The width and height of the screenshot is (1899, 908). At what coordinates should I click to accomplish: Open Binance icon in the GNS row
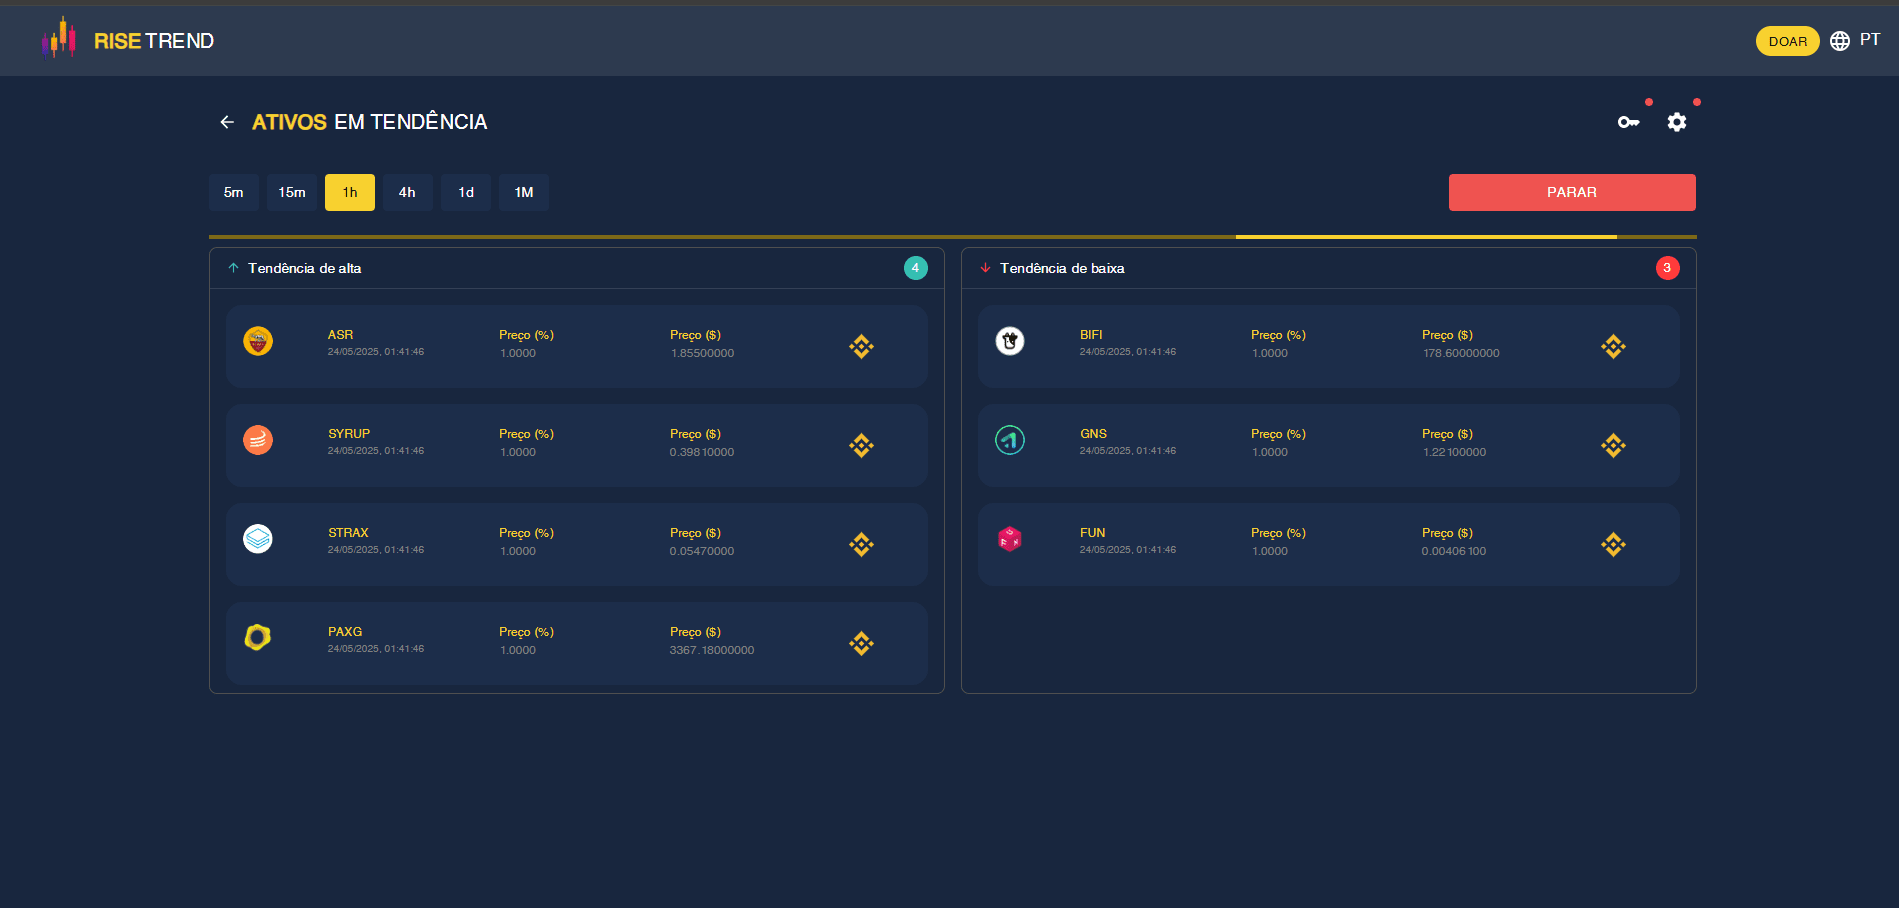1614,446
